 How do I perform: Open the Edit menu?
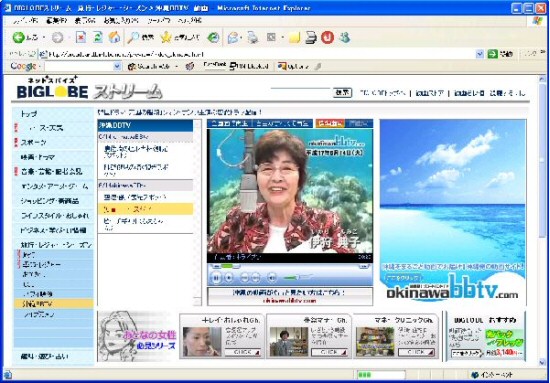[x=56, y=21]
